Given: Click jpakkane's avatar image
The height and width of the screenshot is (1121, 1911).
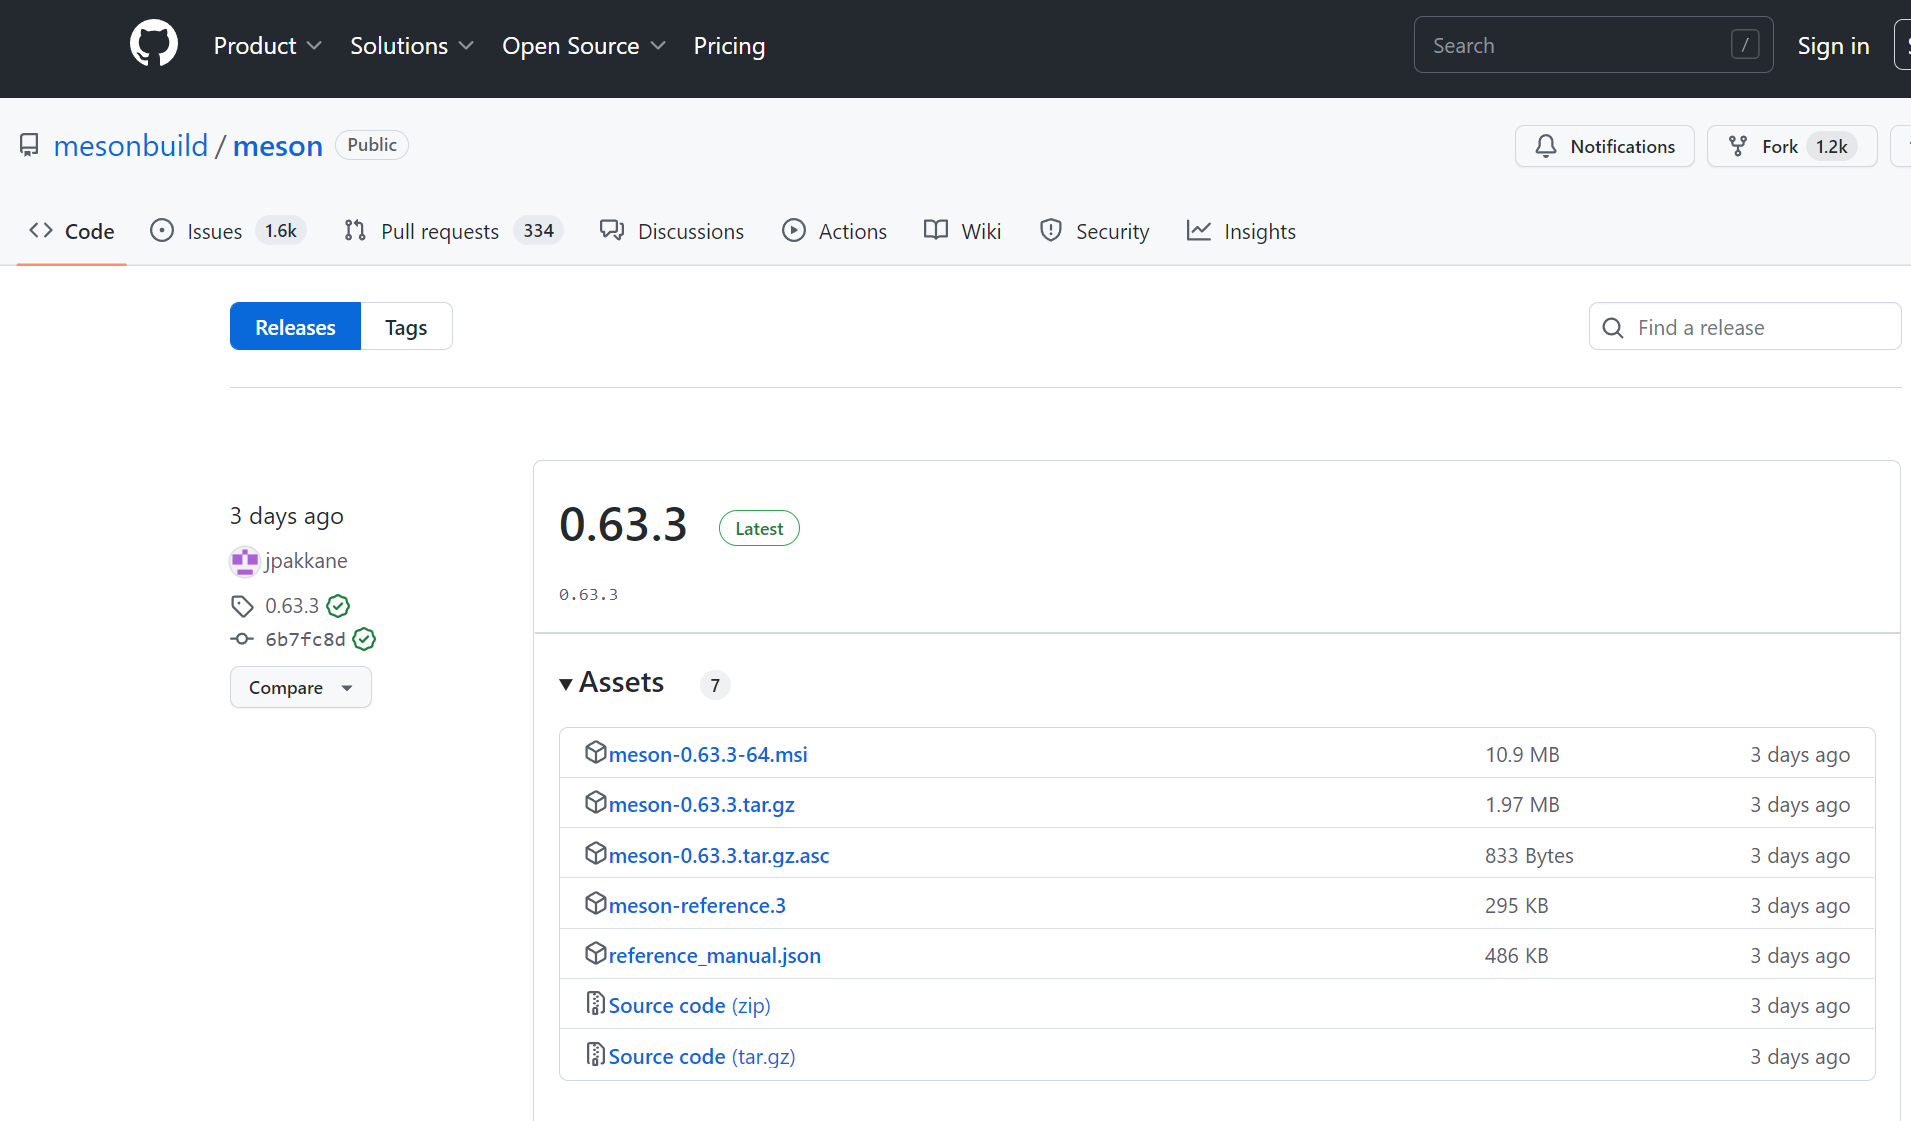Looking at the screenshot, I should coord(245,561).
